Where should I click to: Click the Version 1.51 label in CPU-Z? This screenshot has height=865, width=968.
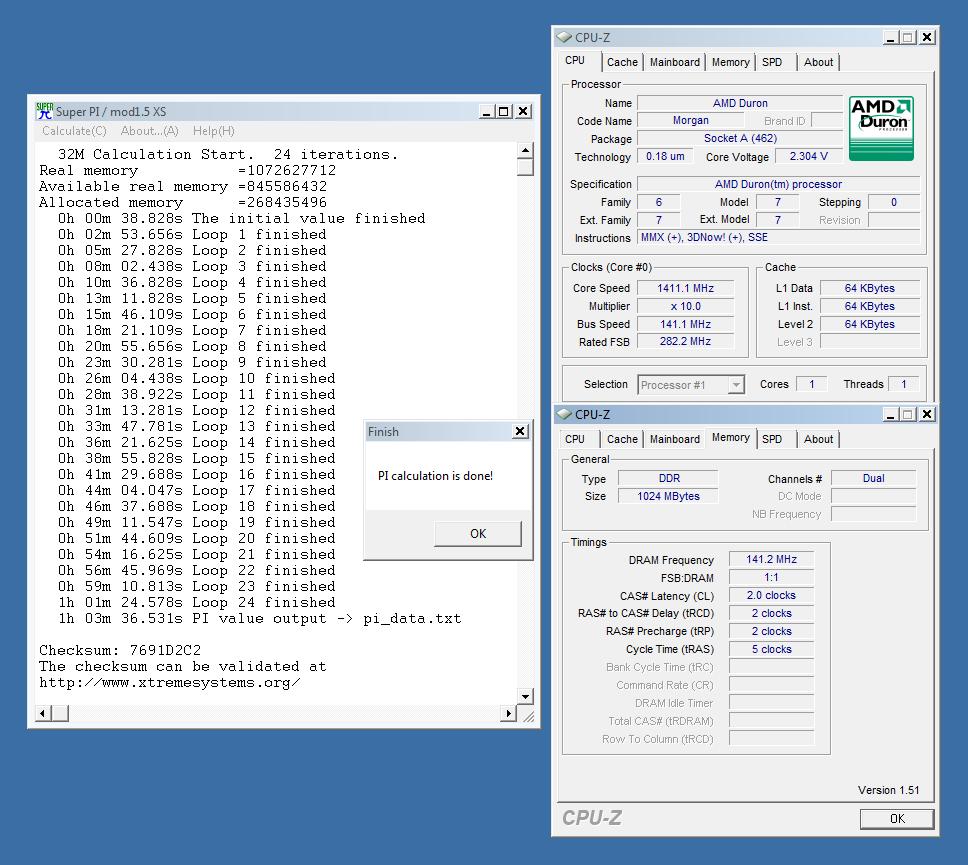[x=888, y=790]
